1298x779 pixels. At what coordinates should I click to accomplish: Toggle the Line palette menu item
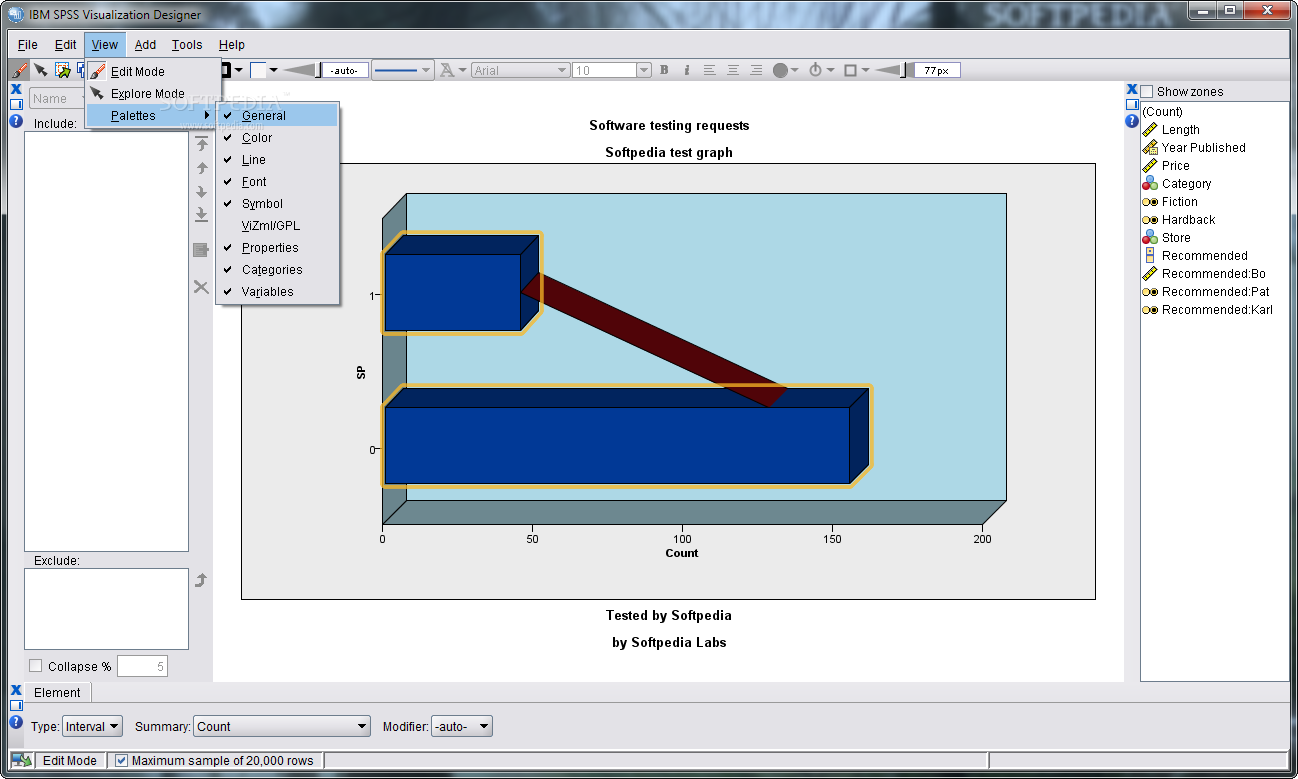point(278,159)
